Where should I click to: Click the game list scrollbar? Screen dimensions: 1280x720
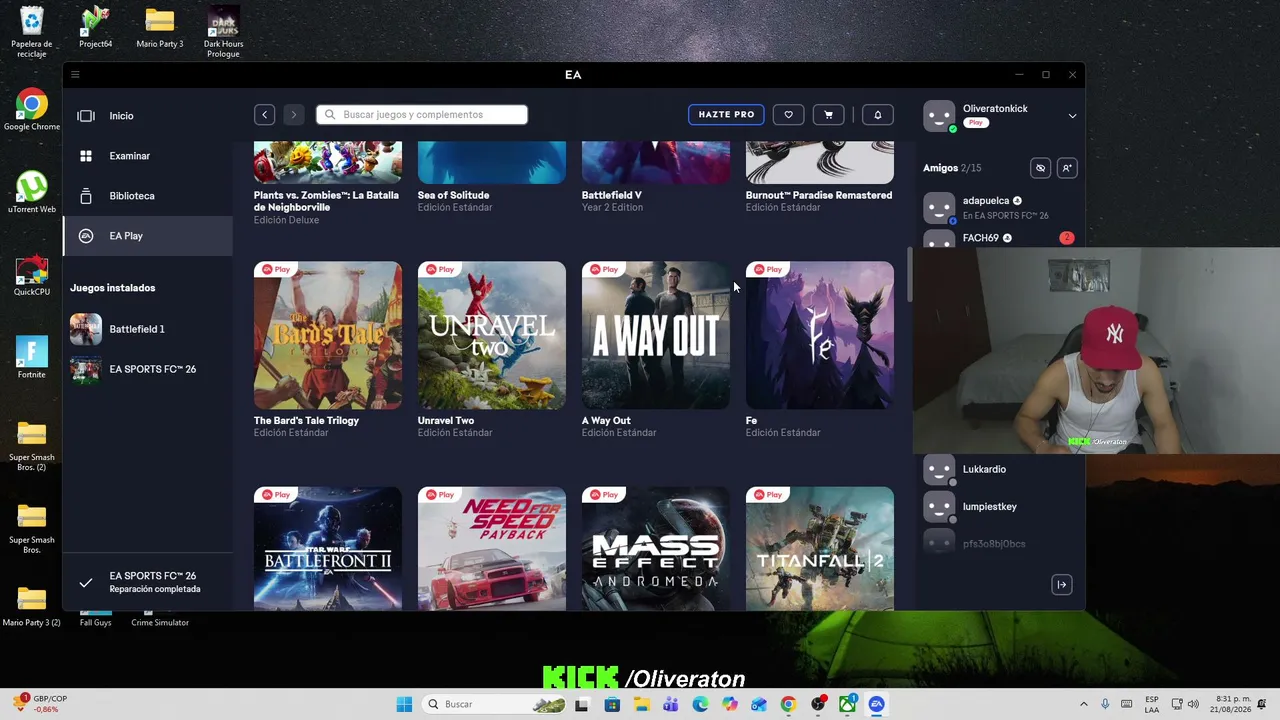pos(909,274)
